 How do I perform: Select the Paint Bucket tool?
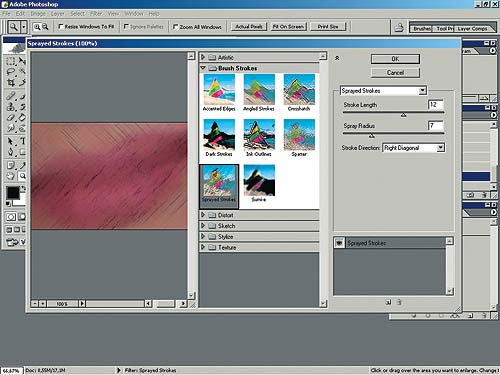coord(22,118)
